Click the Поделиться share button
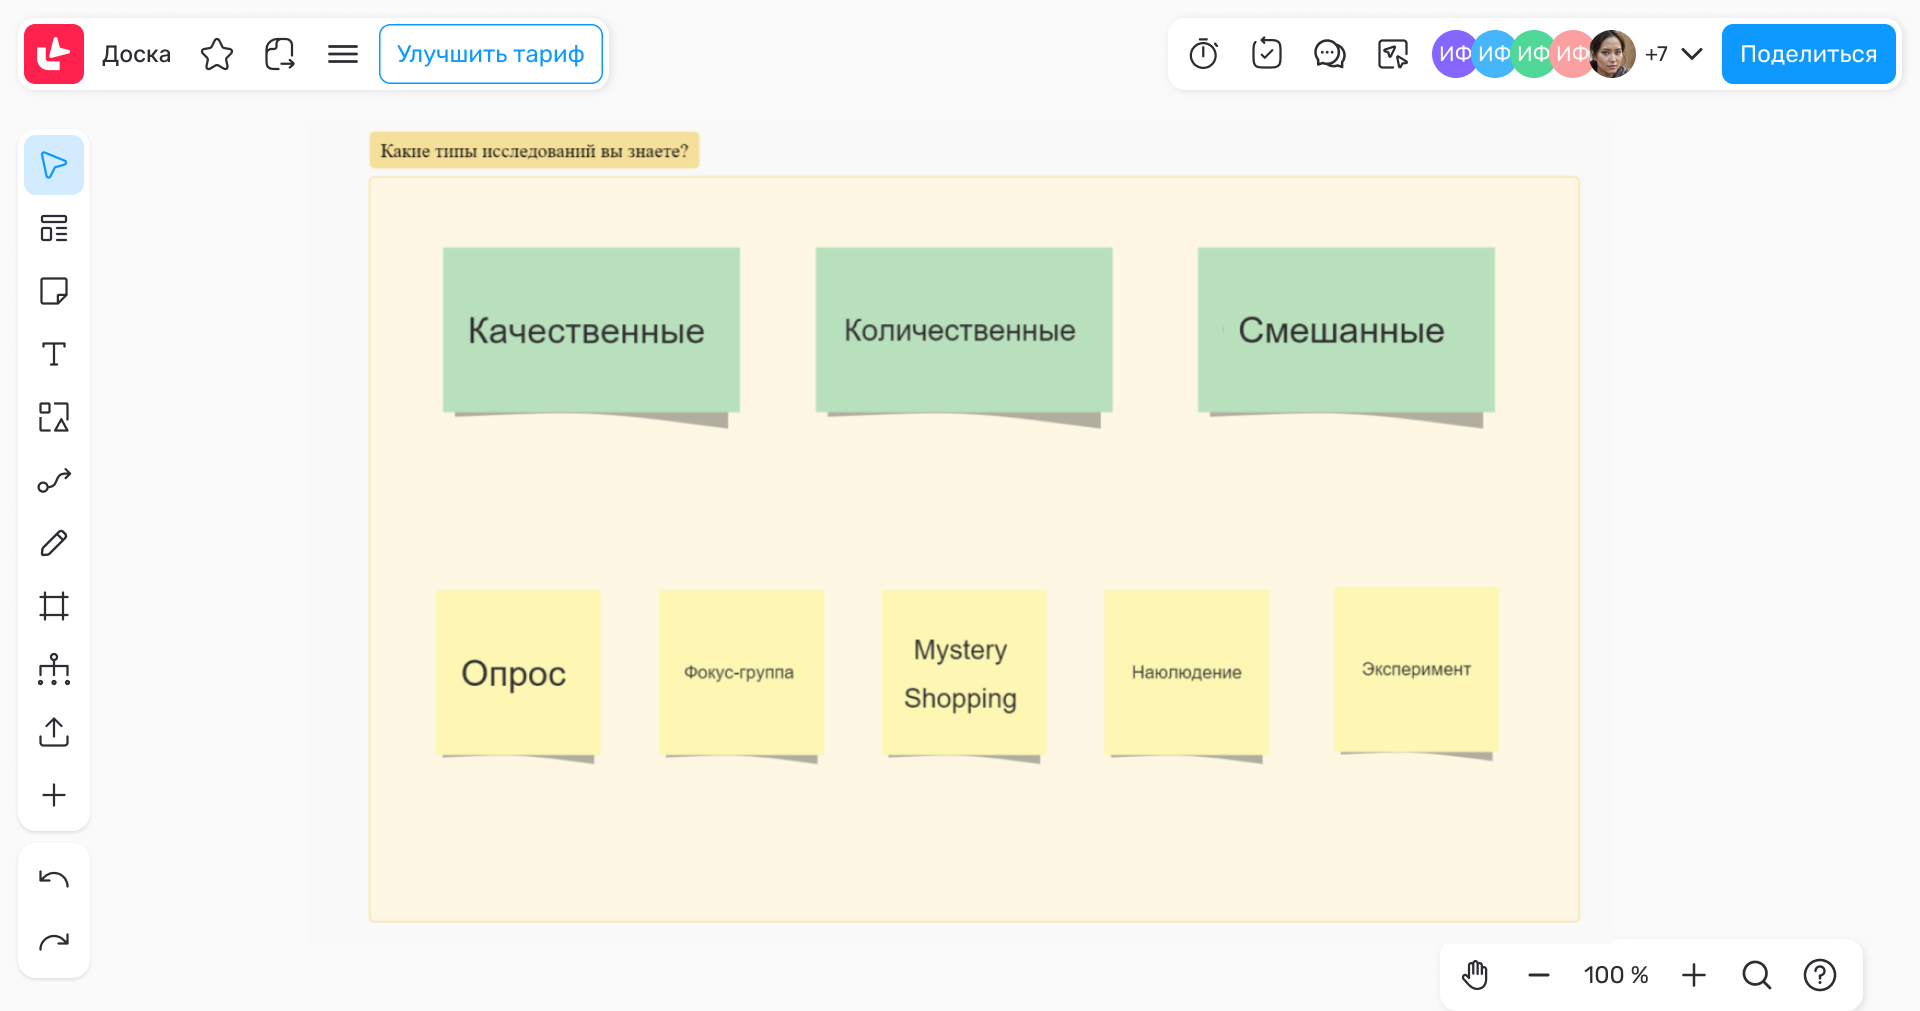This screenshot has height=1011, width=1920. pos(1809,54)
